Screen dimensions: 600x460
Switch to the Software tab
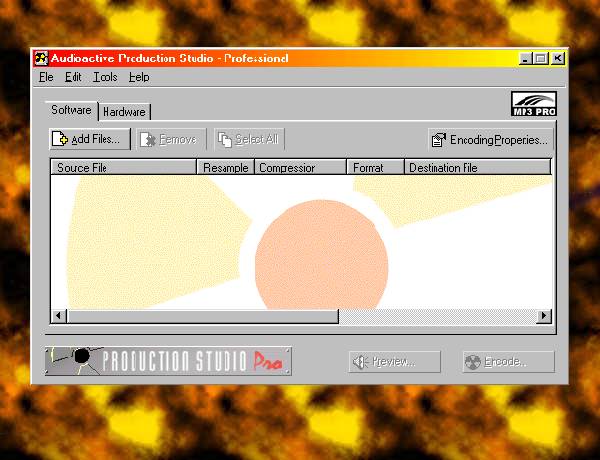pos(71,111)
